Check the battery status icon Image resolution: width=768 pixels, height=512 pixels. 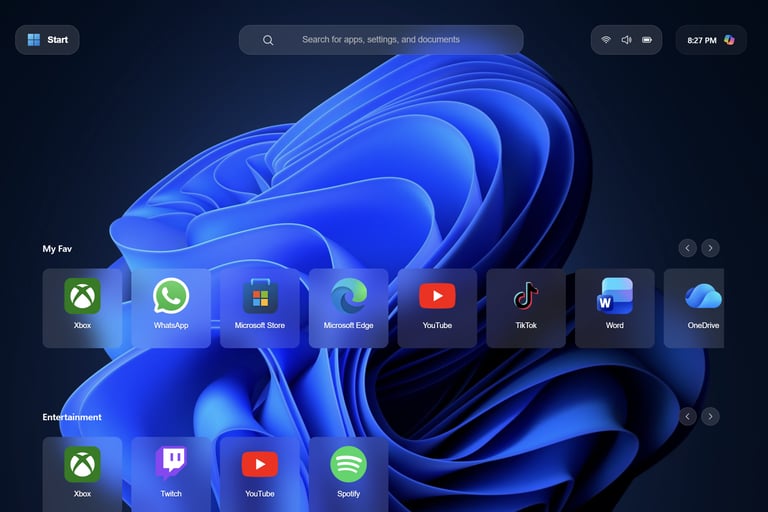point(647,40)
